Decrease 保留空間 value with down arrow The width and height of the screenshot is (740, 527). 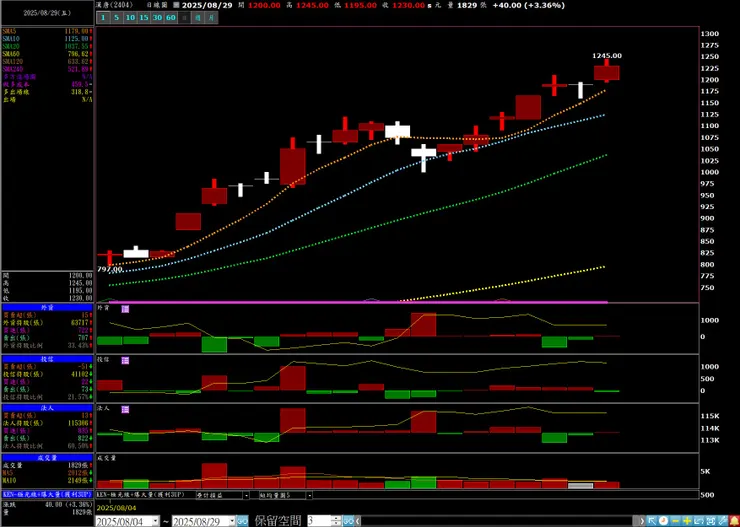pyautogui.click(x=337, y=524)
